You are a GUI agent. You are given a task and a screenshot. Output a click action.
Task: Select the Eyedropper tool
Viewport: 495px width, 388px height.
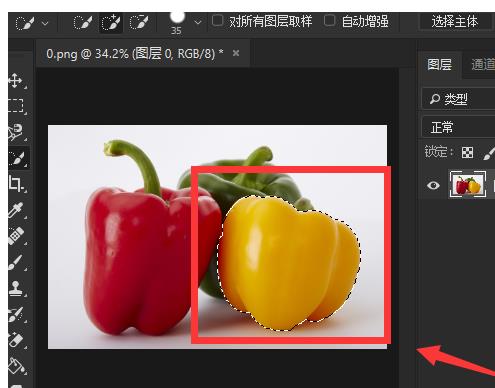tap(15, 210)
